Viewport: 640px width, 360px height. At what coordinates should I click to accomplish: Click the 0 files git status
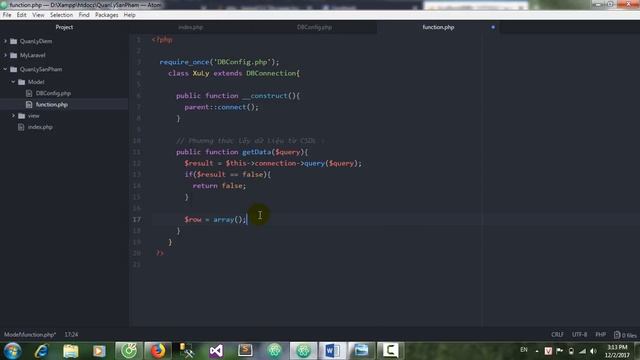pos(625,335)
